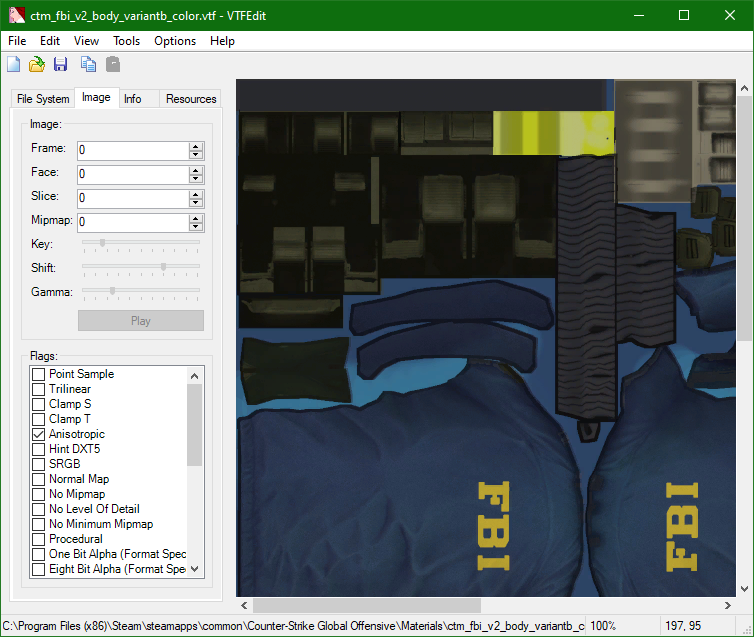
Task: Click the Flags list scroll down arrow
Action: point(195,569)
